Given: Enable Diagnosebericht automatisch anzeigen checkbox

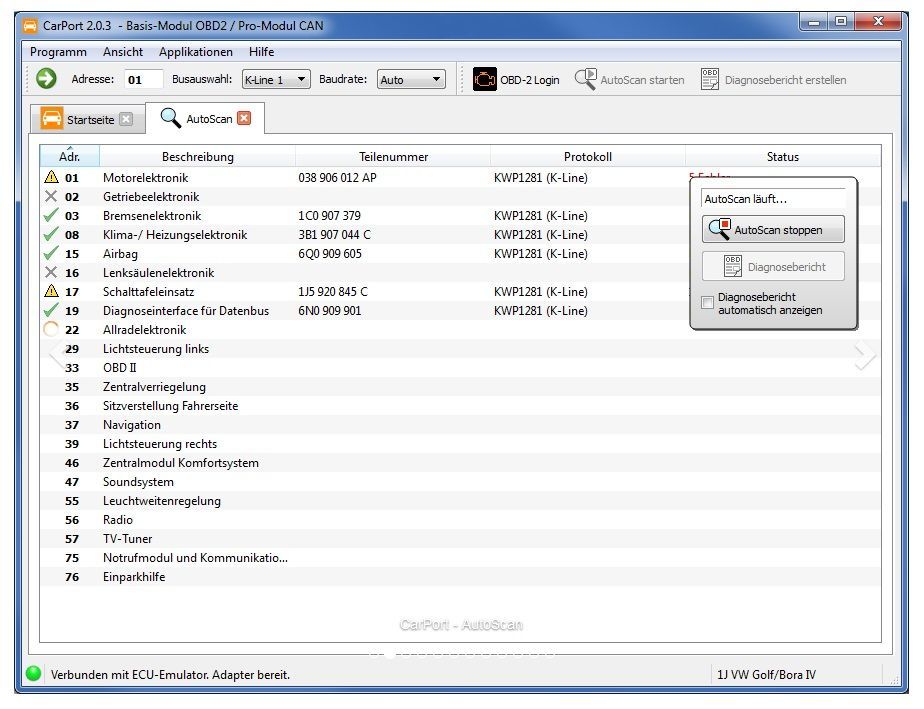Looking at the screenshot, I should click(708, 303).
